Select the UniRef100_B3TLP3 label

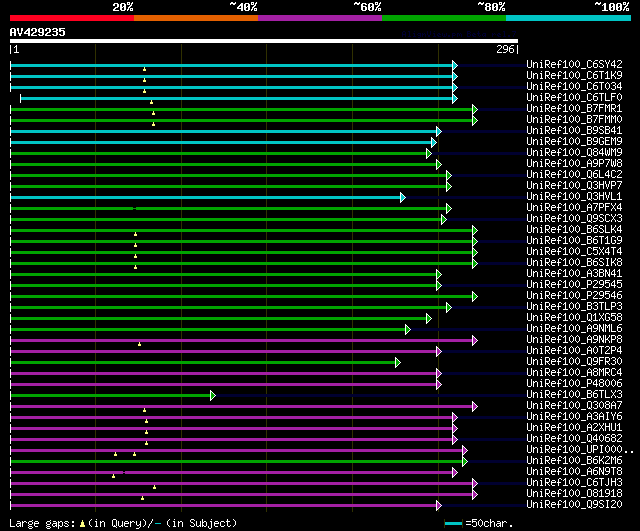coord(574,307)
